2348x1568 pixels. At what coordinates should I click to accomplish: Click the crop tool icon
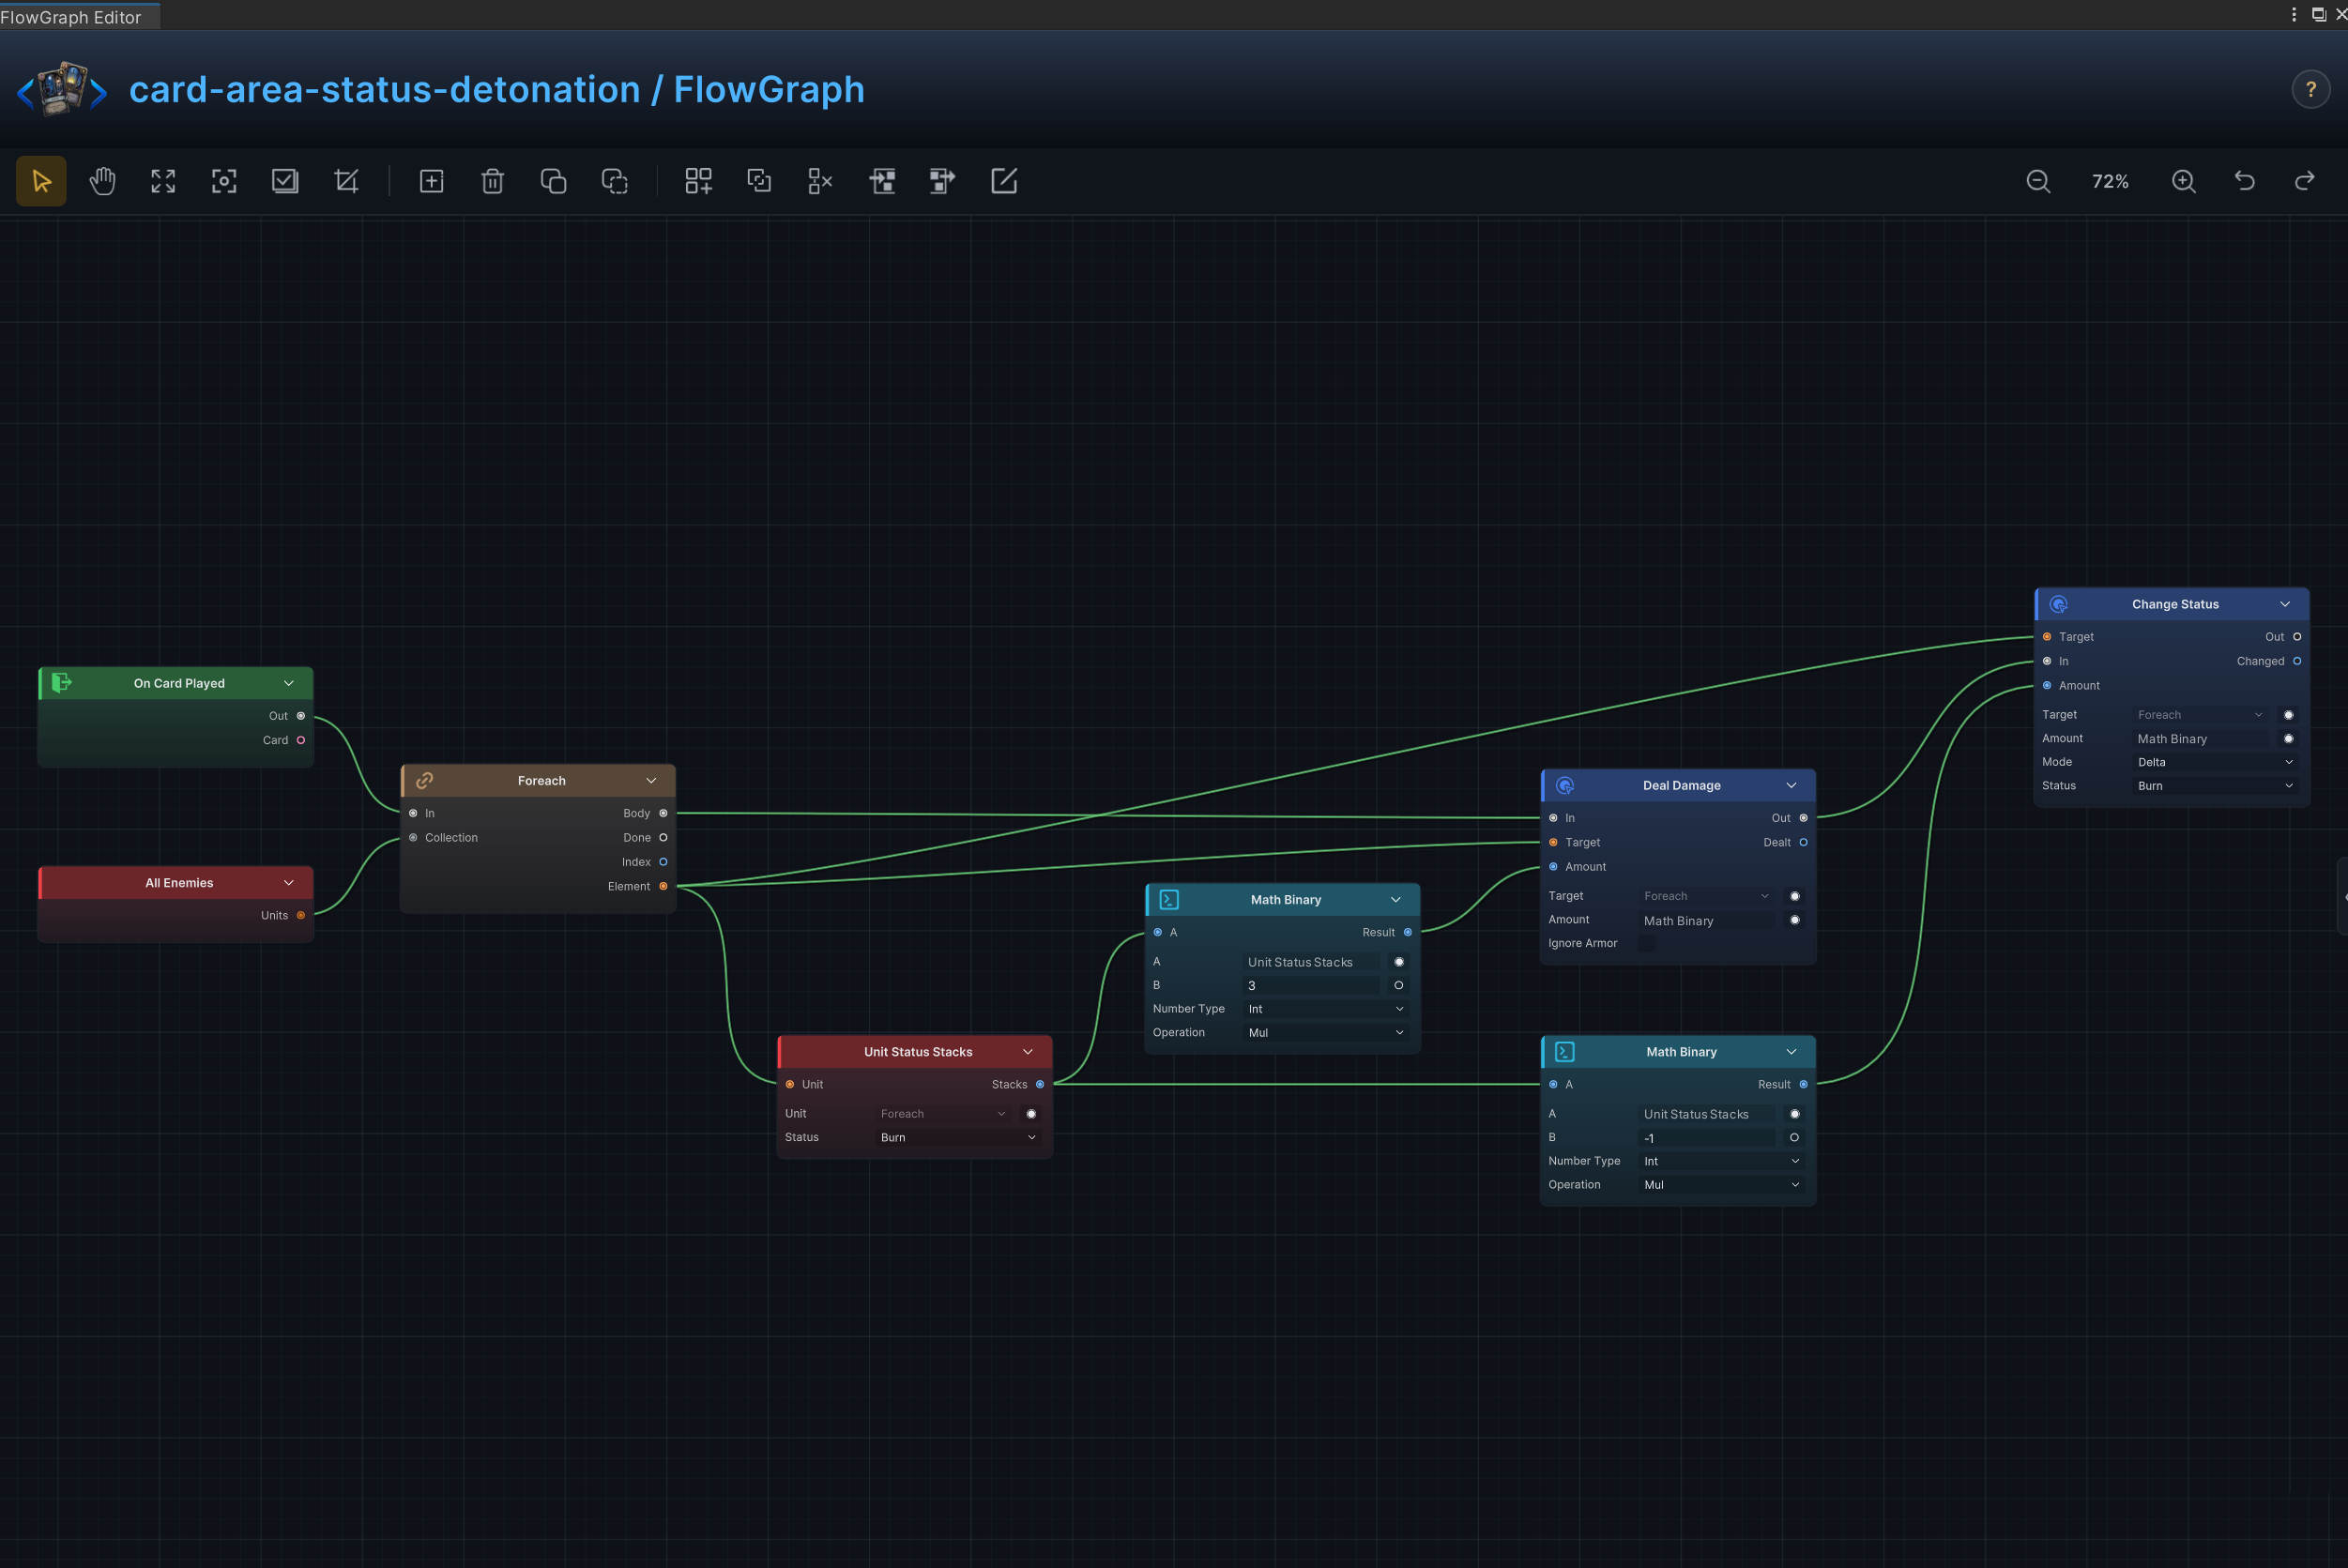[346, 181]
